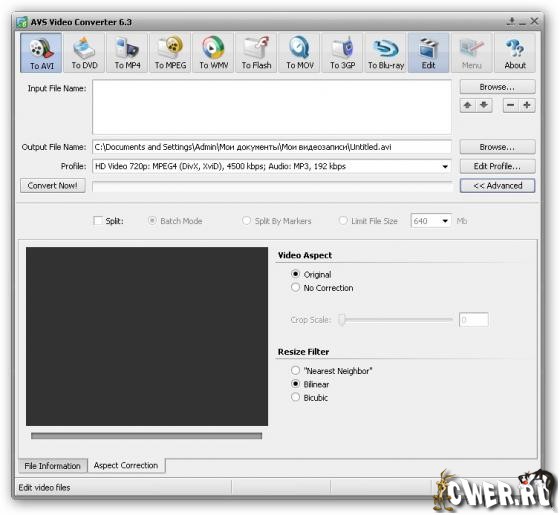Select Bicubic resize filter
This screenshot has width=560, height=515.
tap(295, 397)
